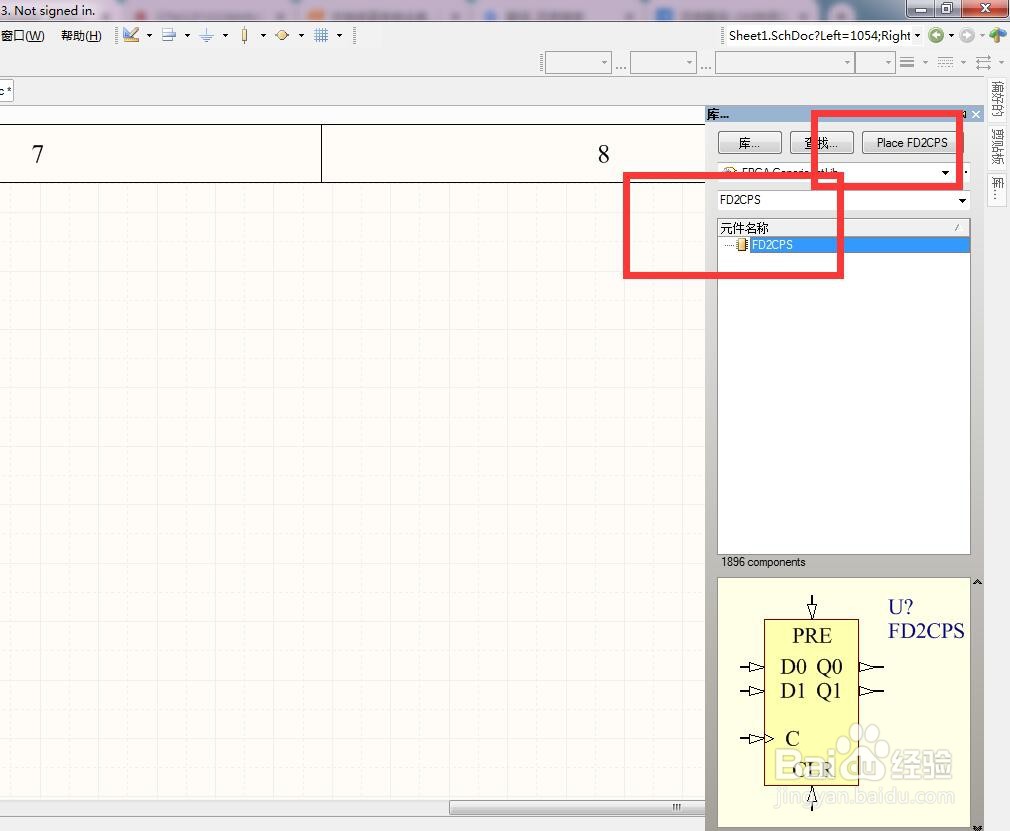Sort by 元件名称 column header

pyautogui.click(x=843, y=227)
